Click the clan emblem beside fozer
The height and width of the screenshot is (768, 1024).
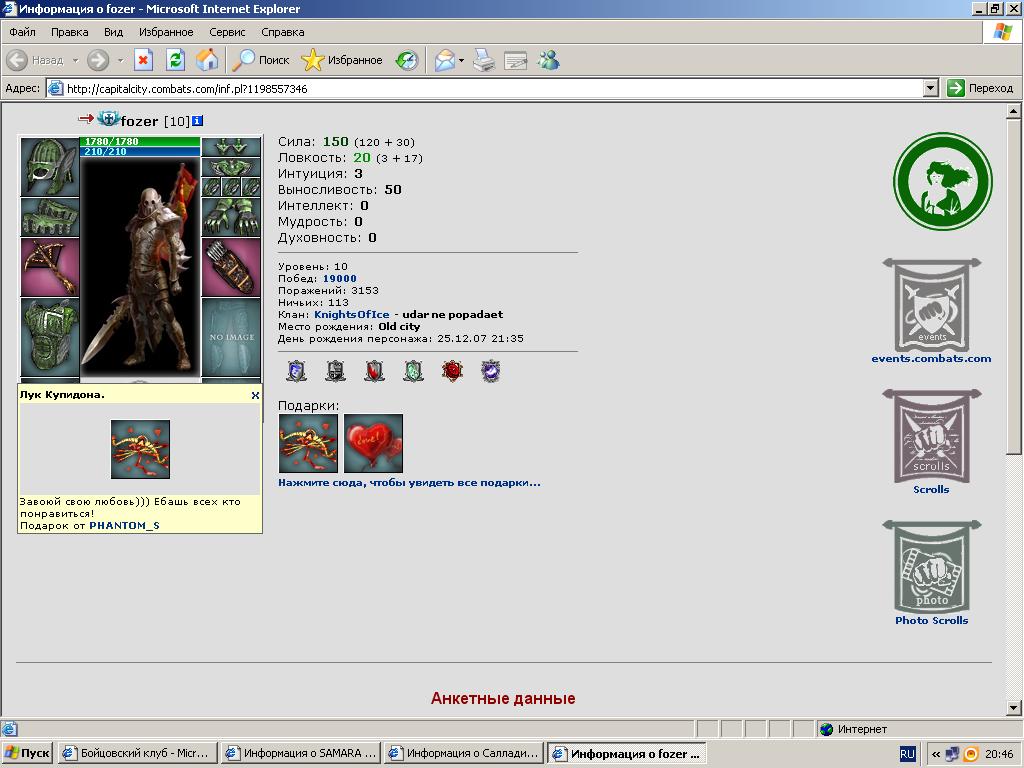[x=108, y=119]
